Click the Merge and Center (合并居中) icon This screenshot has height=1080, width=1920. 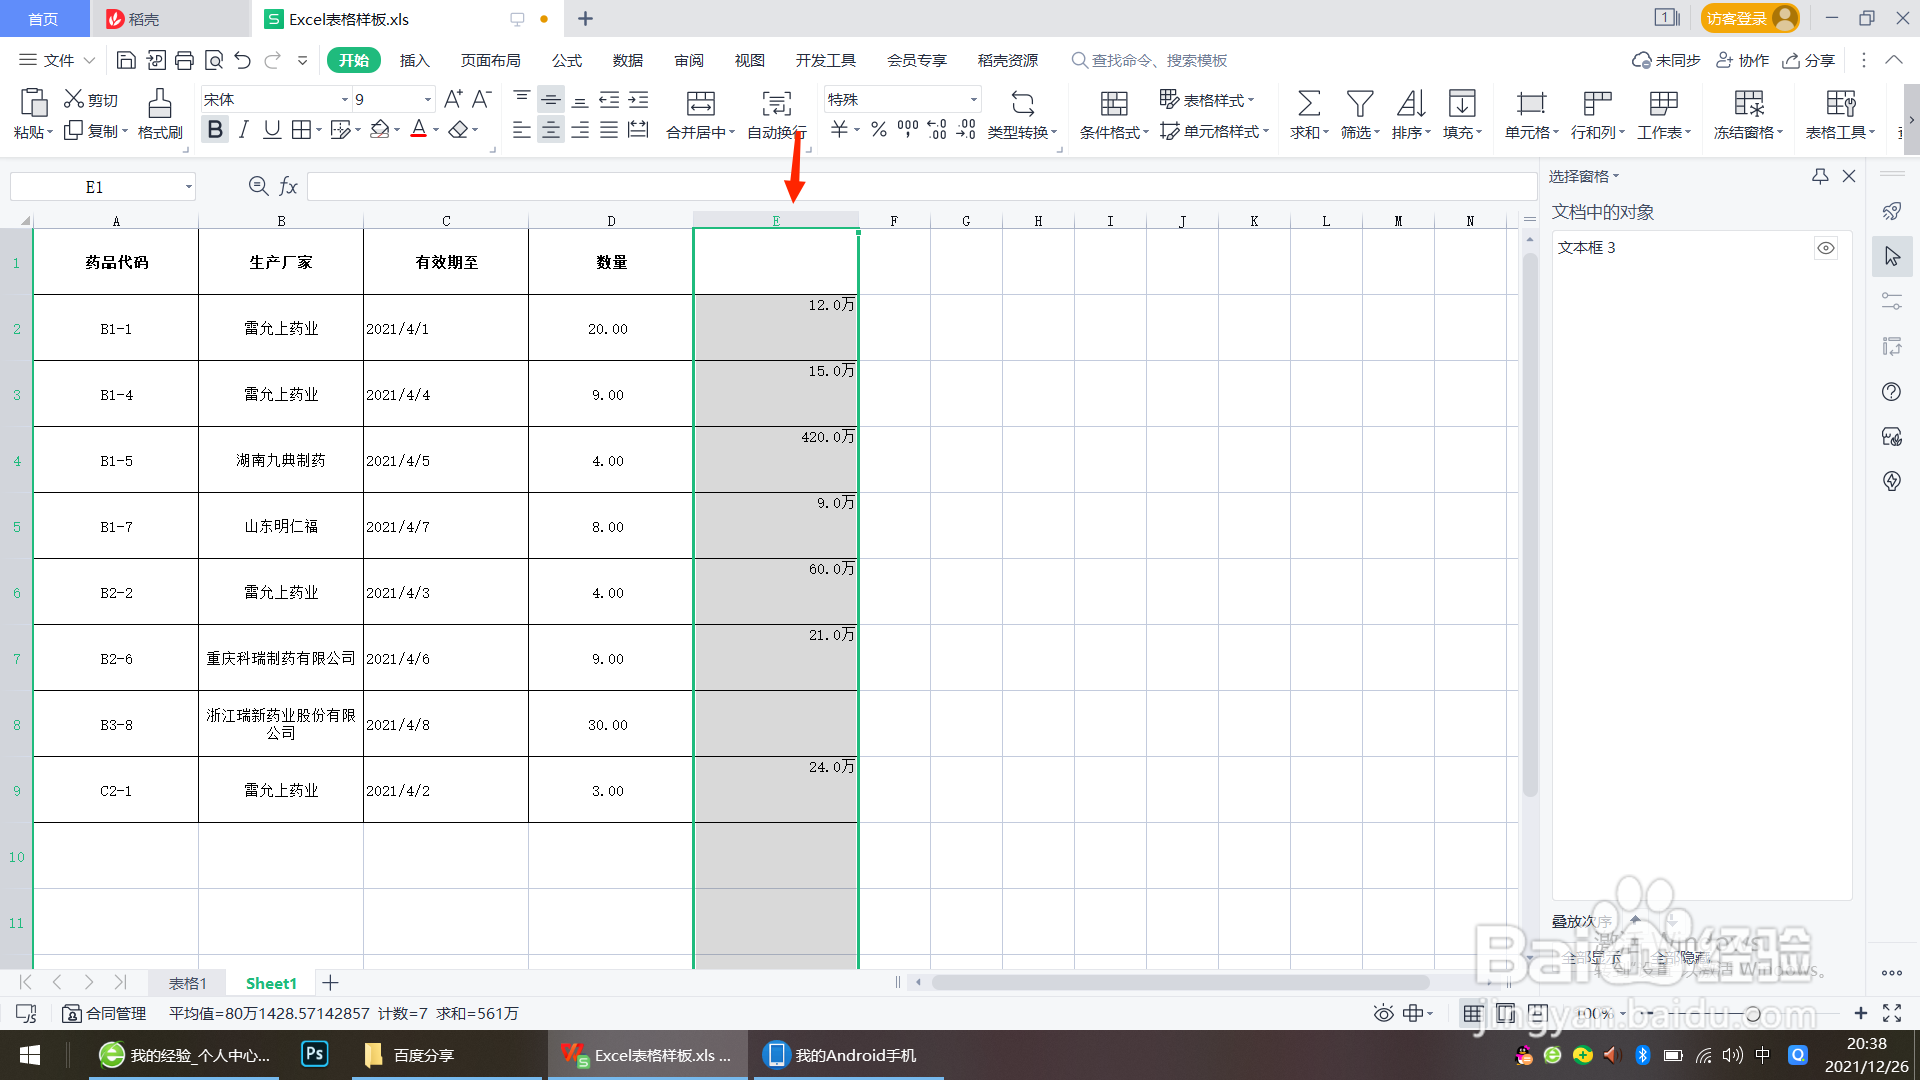click(x=700, y=104)
